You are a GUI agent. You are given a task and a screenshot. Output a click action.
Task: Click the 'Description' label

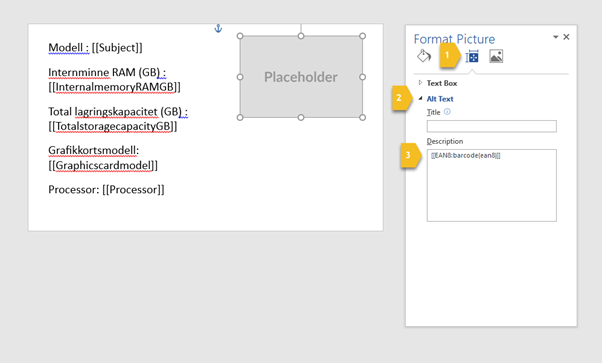pyautogui.click(x=445, y=141)
